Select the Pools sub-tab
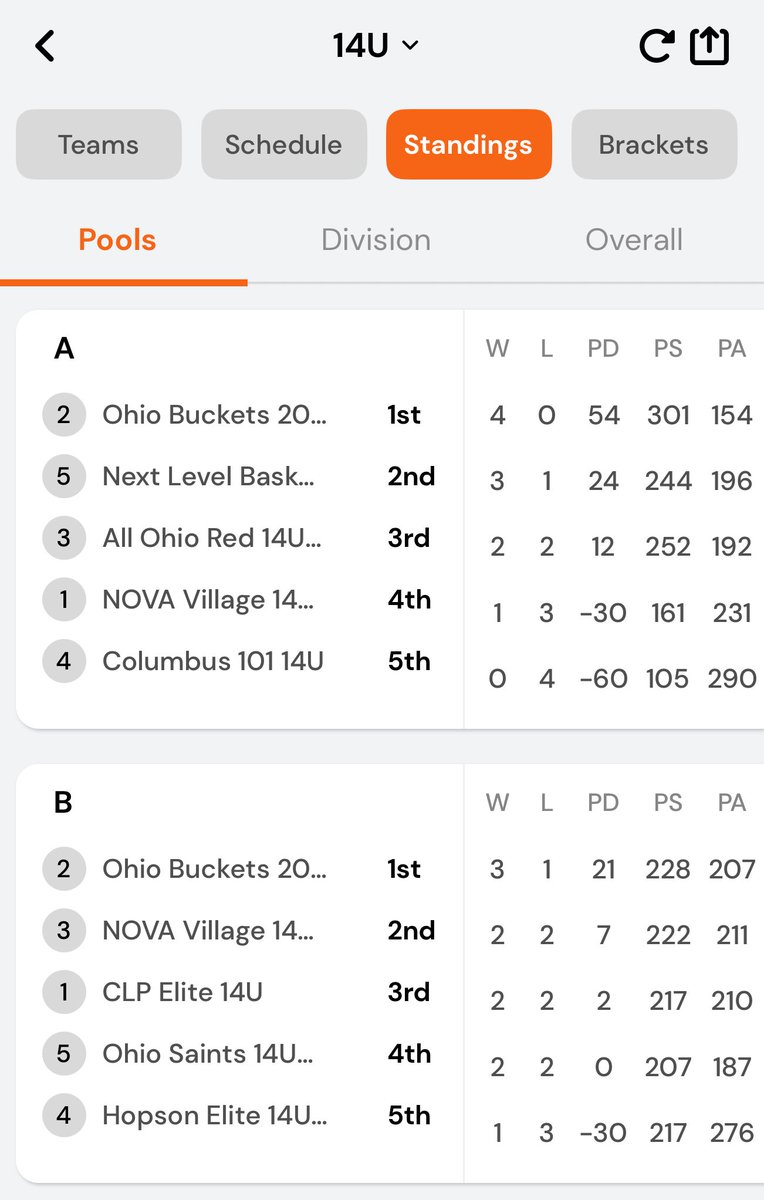This screenshot has height=1200, width=764. [x=118, y=240]
